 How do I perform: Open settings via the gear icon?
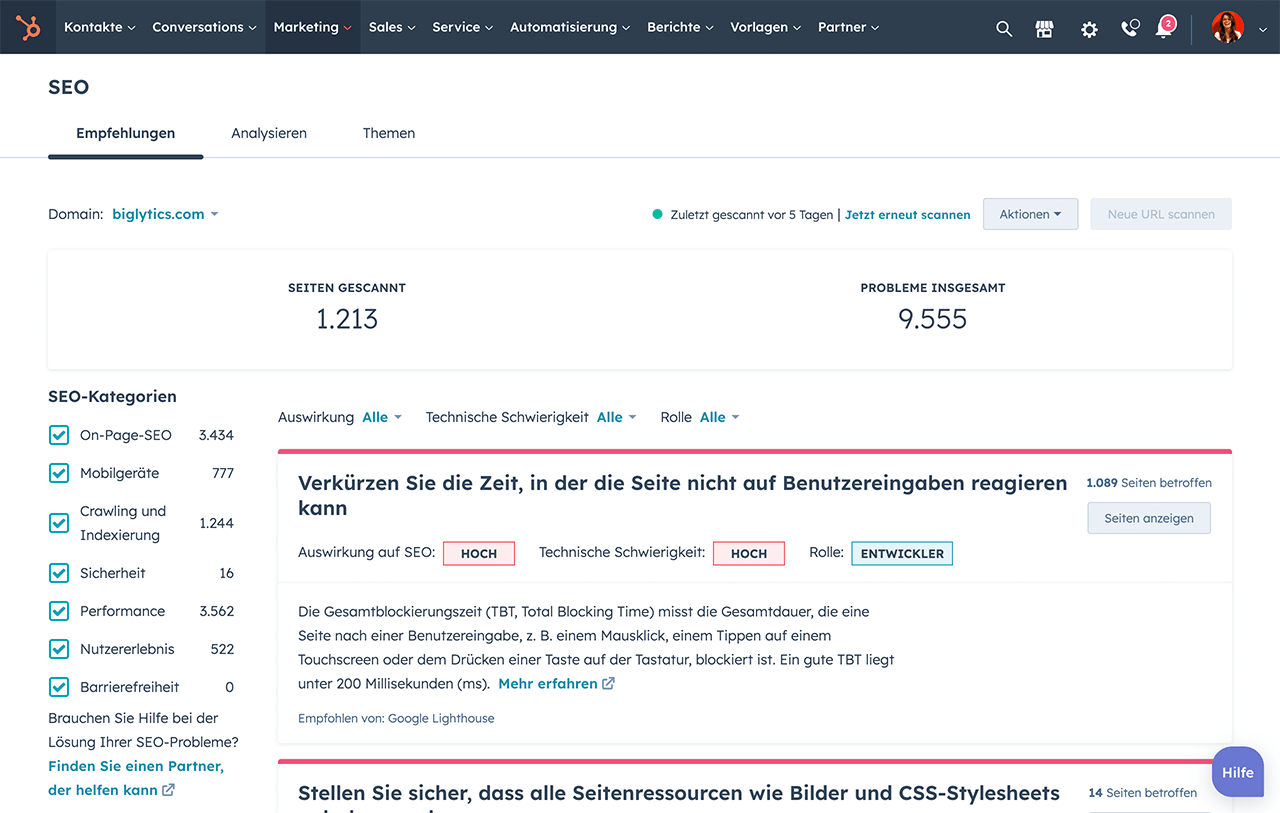pos(1088,28)
